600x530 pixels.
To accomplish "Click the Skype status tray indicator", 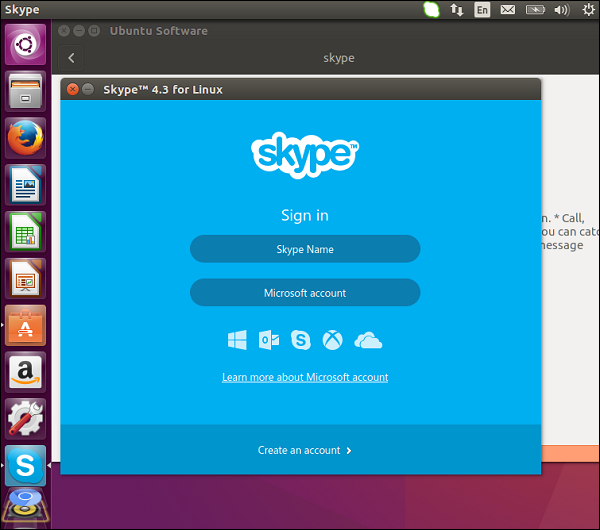I will 431,10.
